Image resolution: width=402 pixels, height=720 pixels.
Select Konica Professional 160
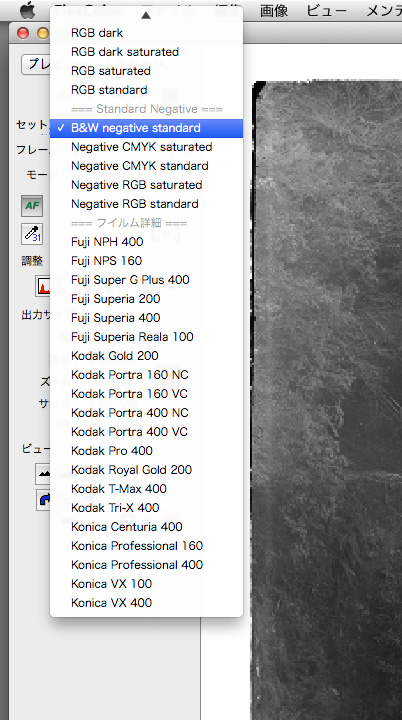146,546
